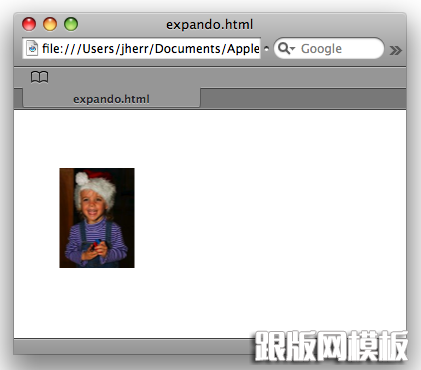Select the expando.html tab
Image resolution: width=421 pixels, height=370 pixels.
pos(111,99)
